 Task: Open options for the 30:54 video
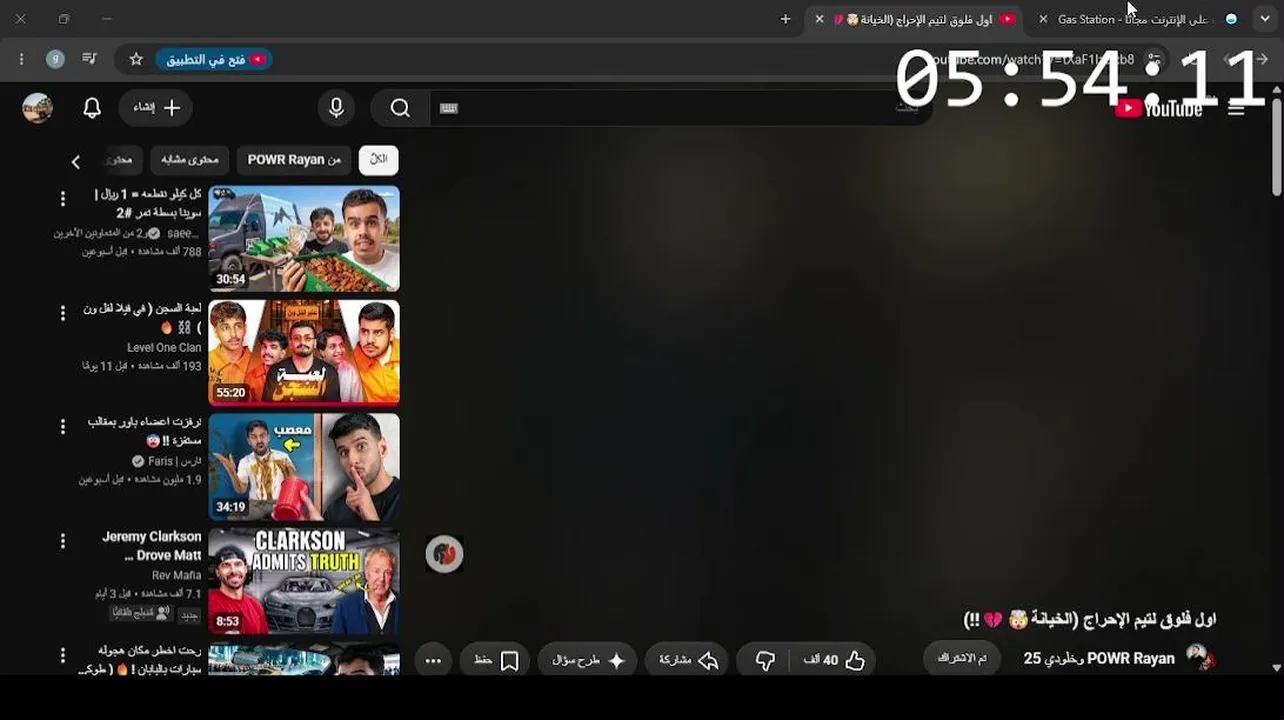(63, 199)
